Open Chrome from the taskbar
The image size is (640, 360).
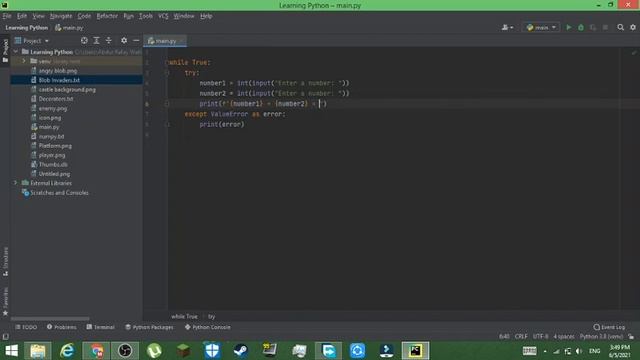96,351
